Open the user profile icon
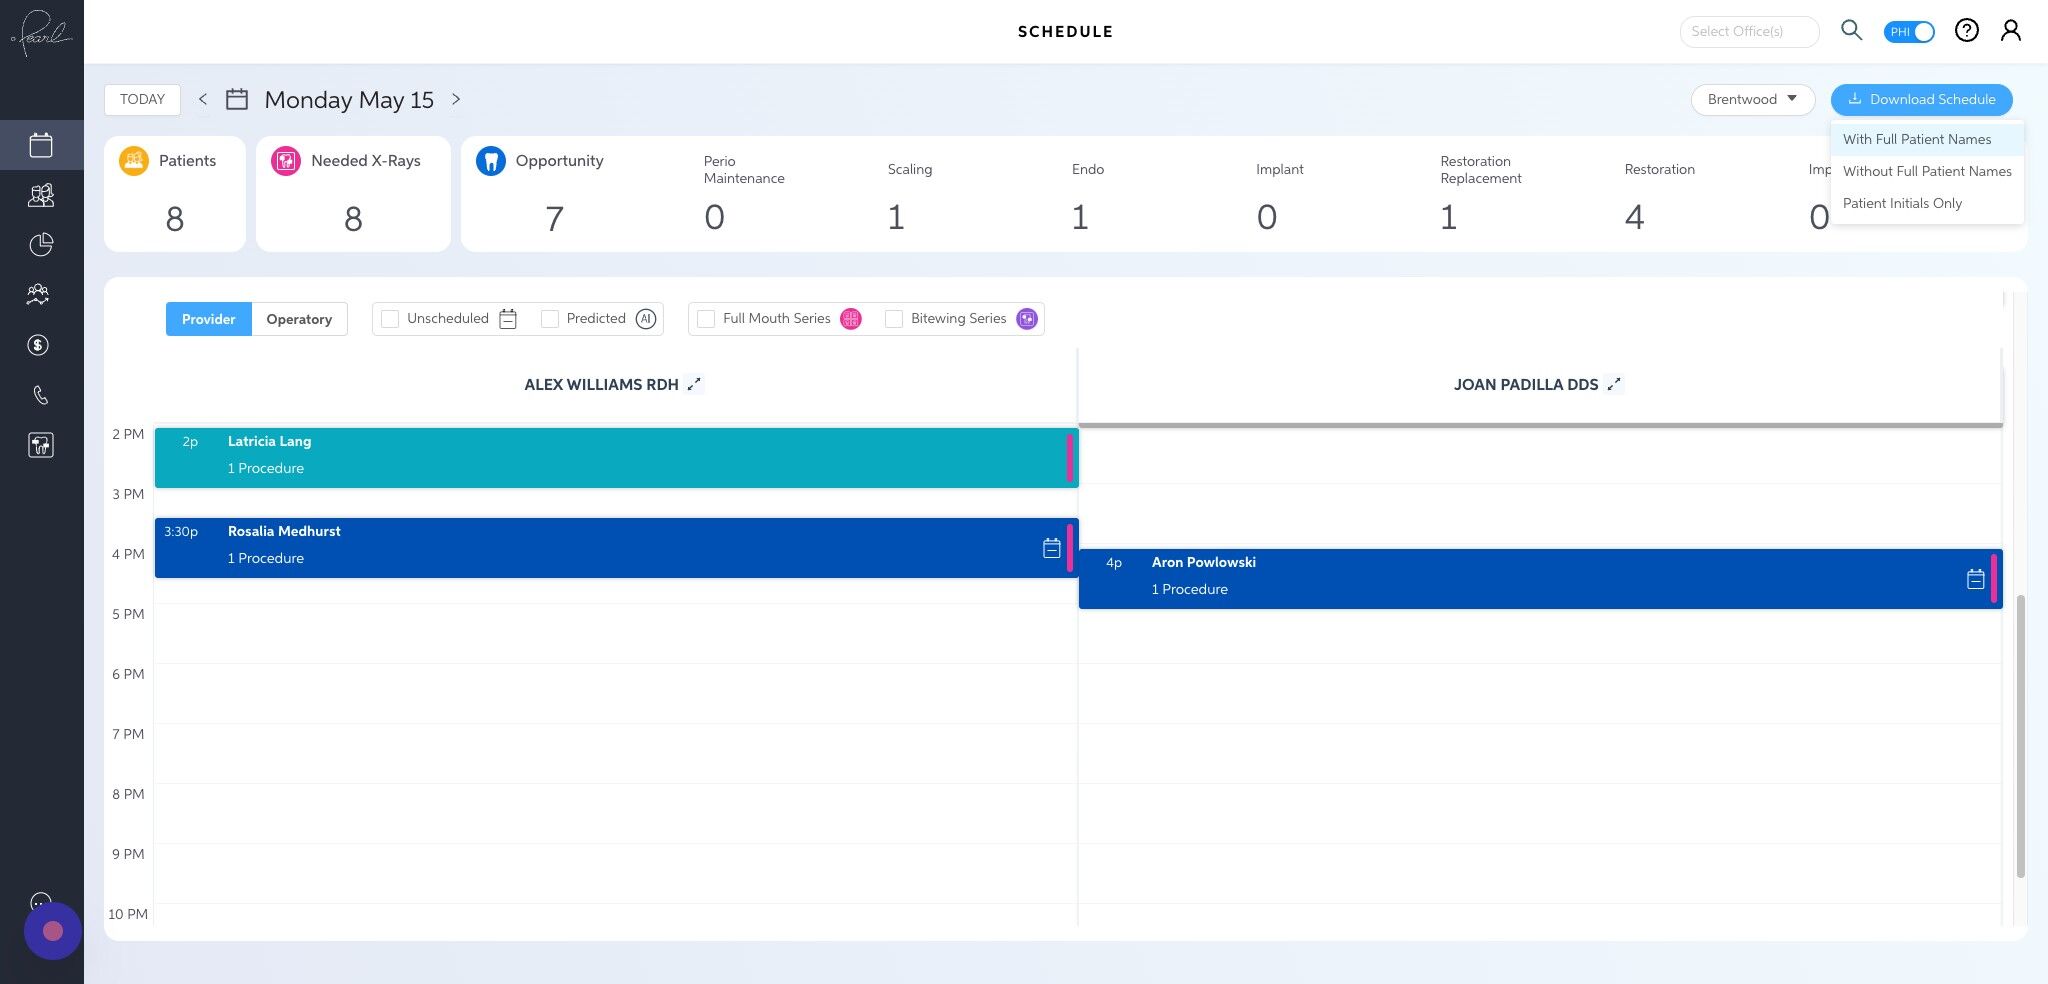The image size is (2048, 984). (x=2011, y=31)
